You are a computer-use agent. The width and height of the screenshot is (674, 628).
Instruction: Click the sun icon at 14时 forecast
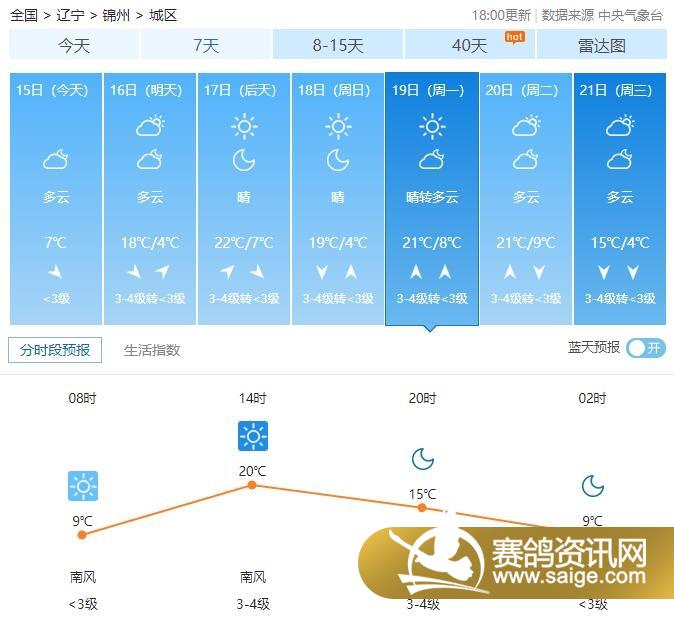point(252,436)
